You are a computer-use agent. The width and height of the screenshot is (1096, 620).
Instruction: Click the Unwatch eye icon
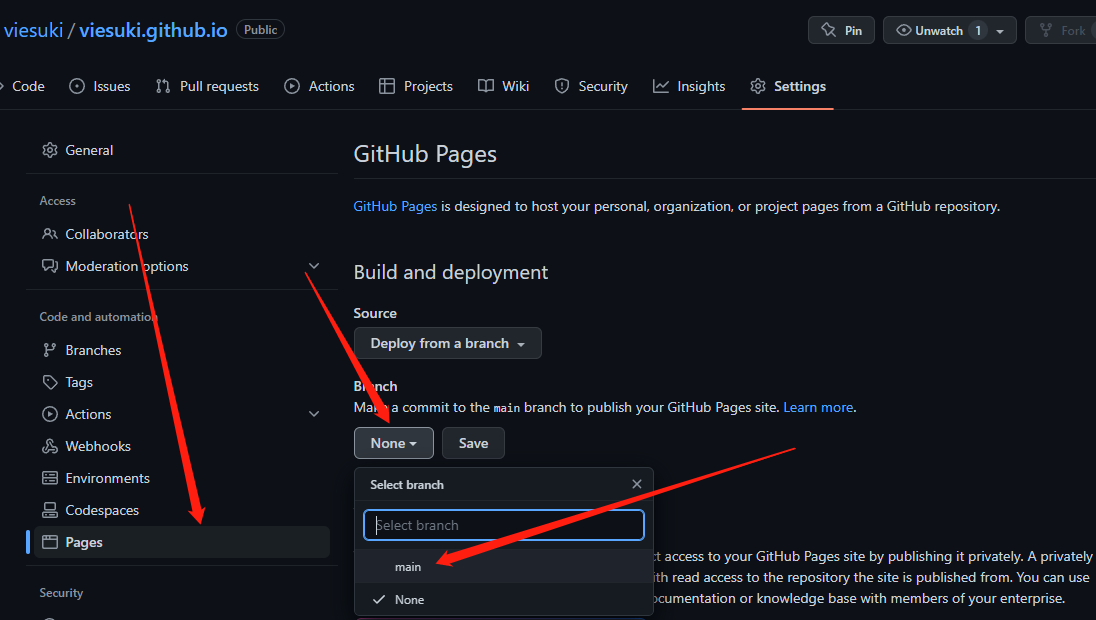click(x=904, y=30)
